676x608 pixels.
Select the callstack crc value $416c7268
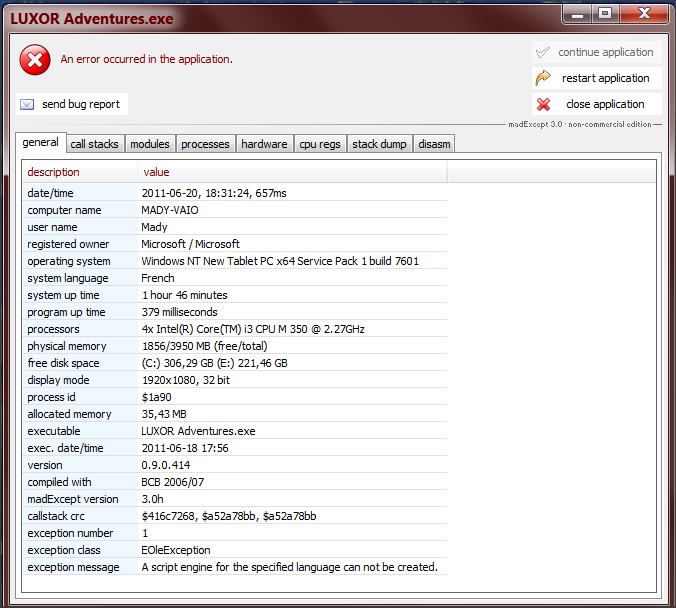(229, 516)
